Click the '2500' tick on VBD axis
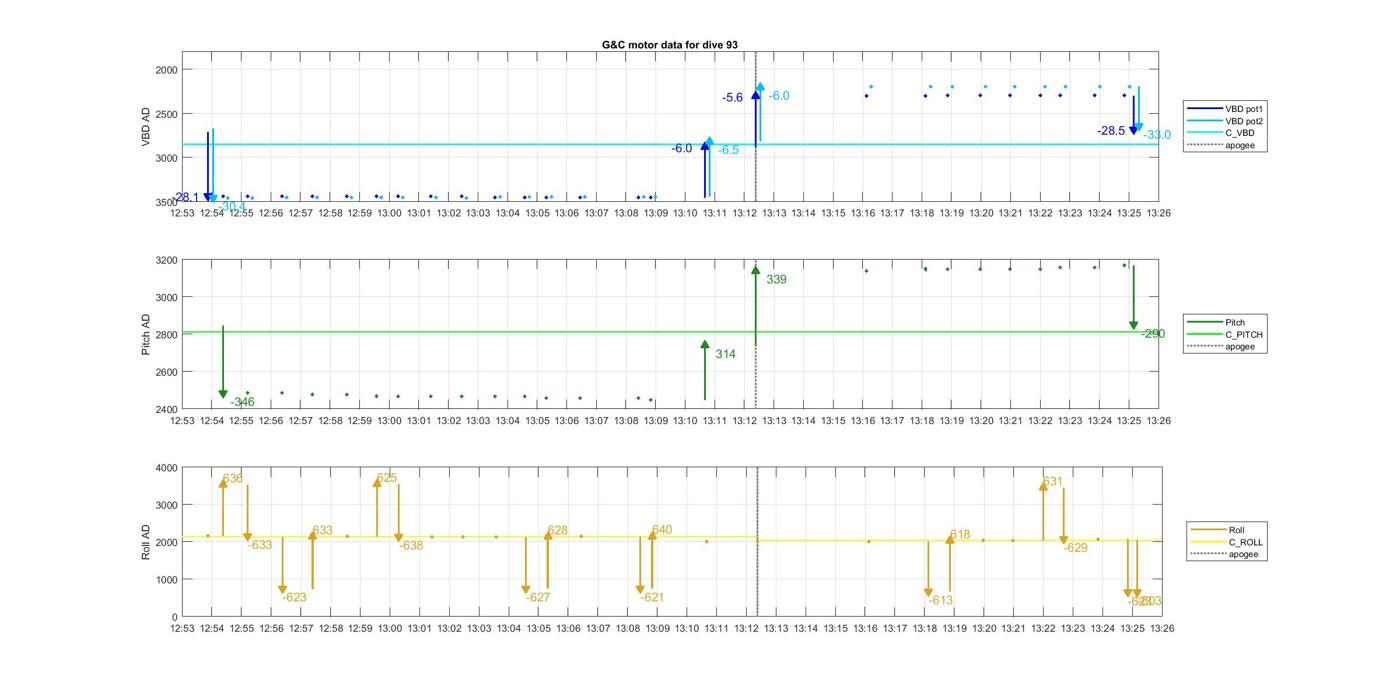Image resolution: width=1400 pixels, height=693 pixels. pos(165,114)
